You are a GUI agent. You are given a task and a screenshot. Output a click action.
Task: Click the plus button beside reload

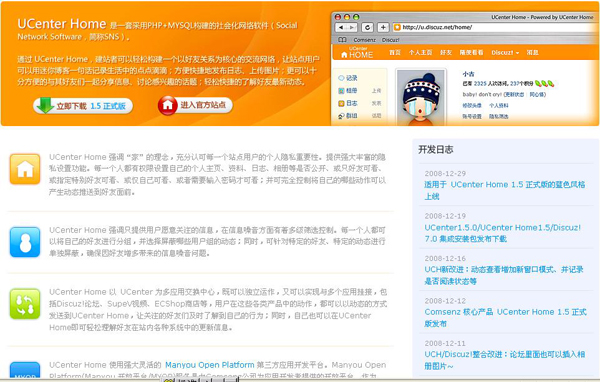383,27
